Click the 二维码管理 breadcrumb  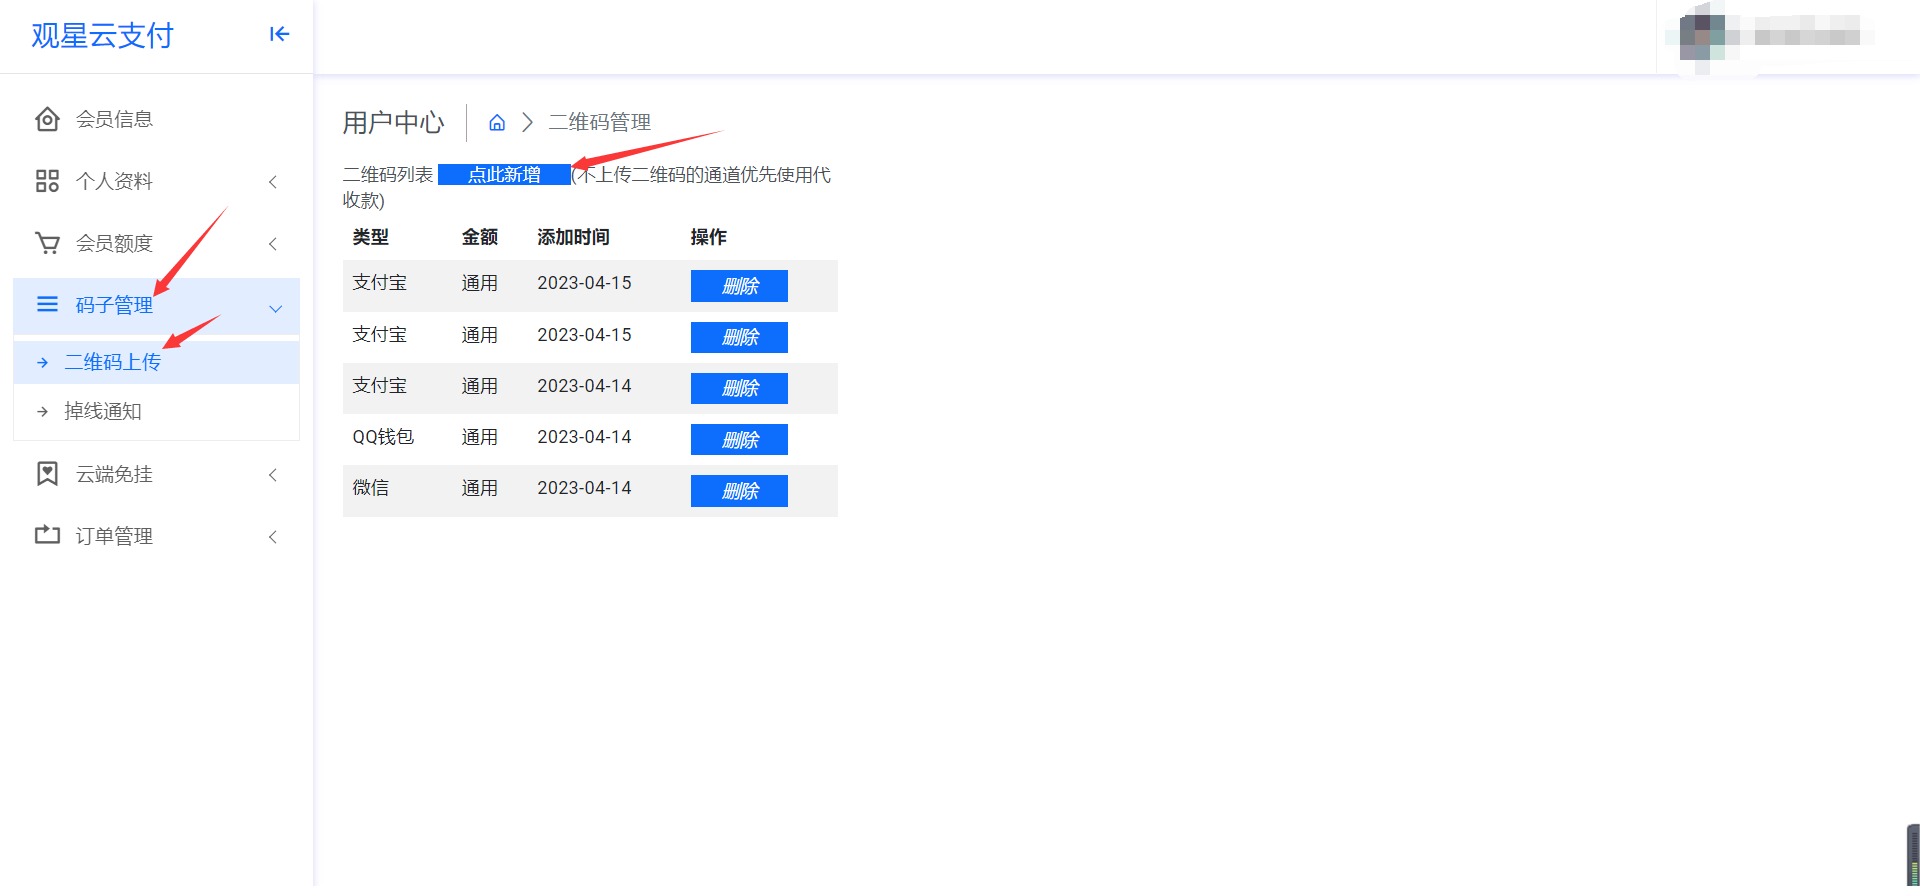click(599, 122)
